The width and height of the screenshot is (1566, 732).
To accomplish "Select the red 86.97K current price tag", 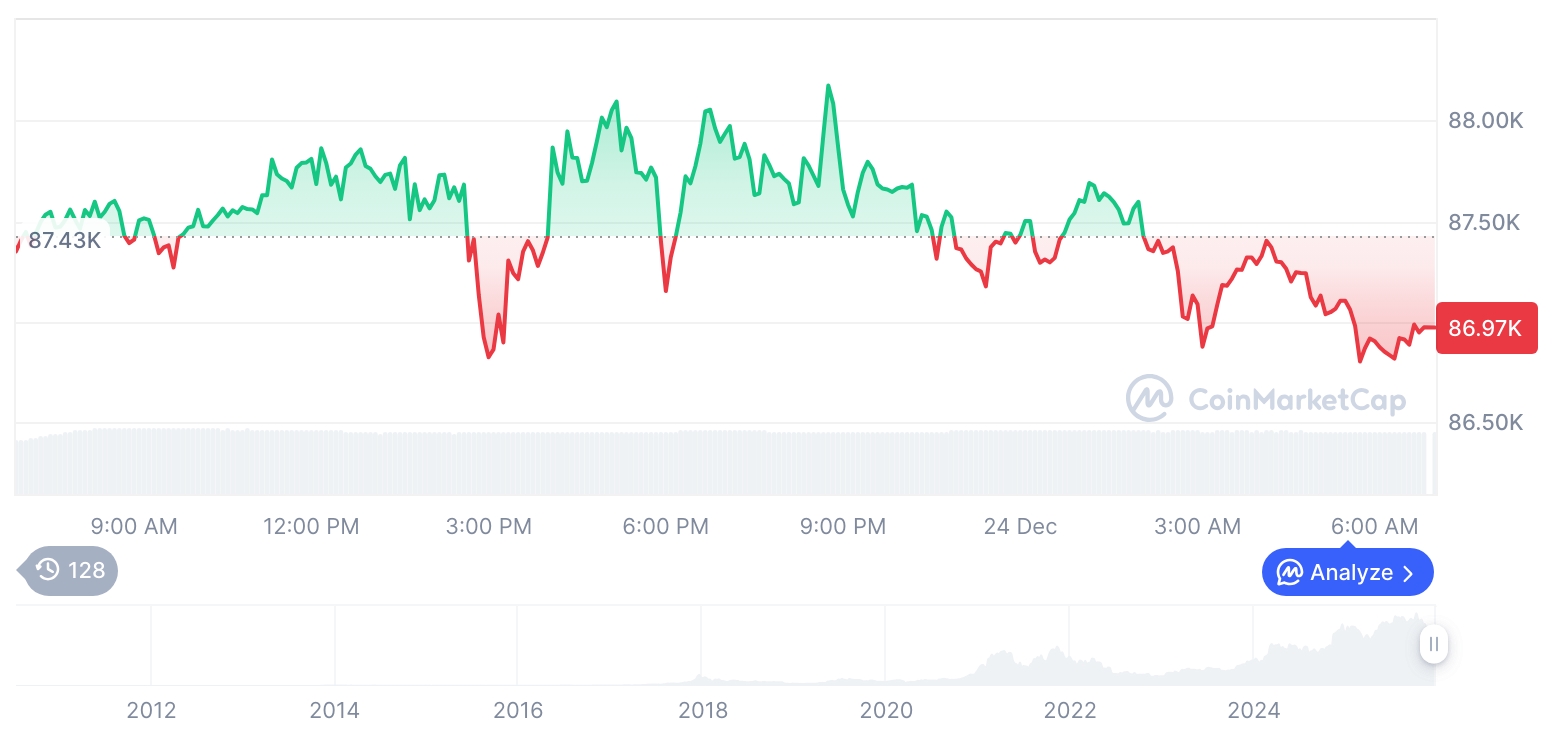I will coord(1486,327).
